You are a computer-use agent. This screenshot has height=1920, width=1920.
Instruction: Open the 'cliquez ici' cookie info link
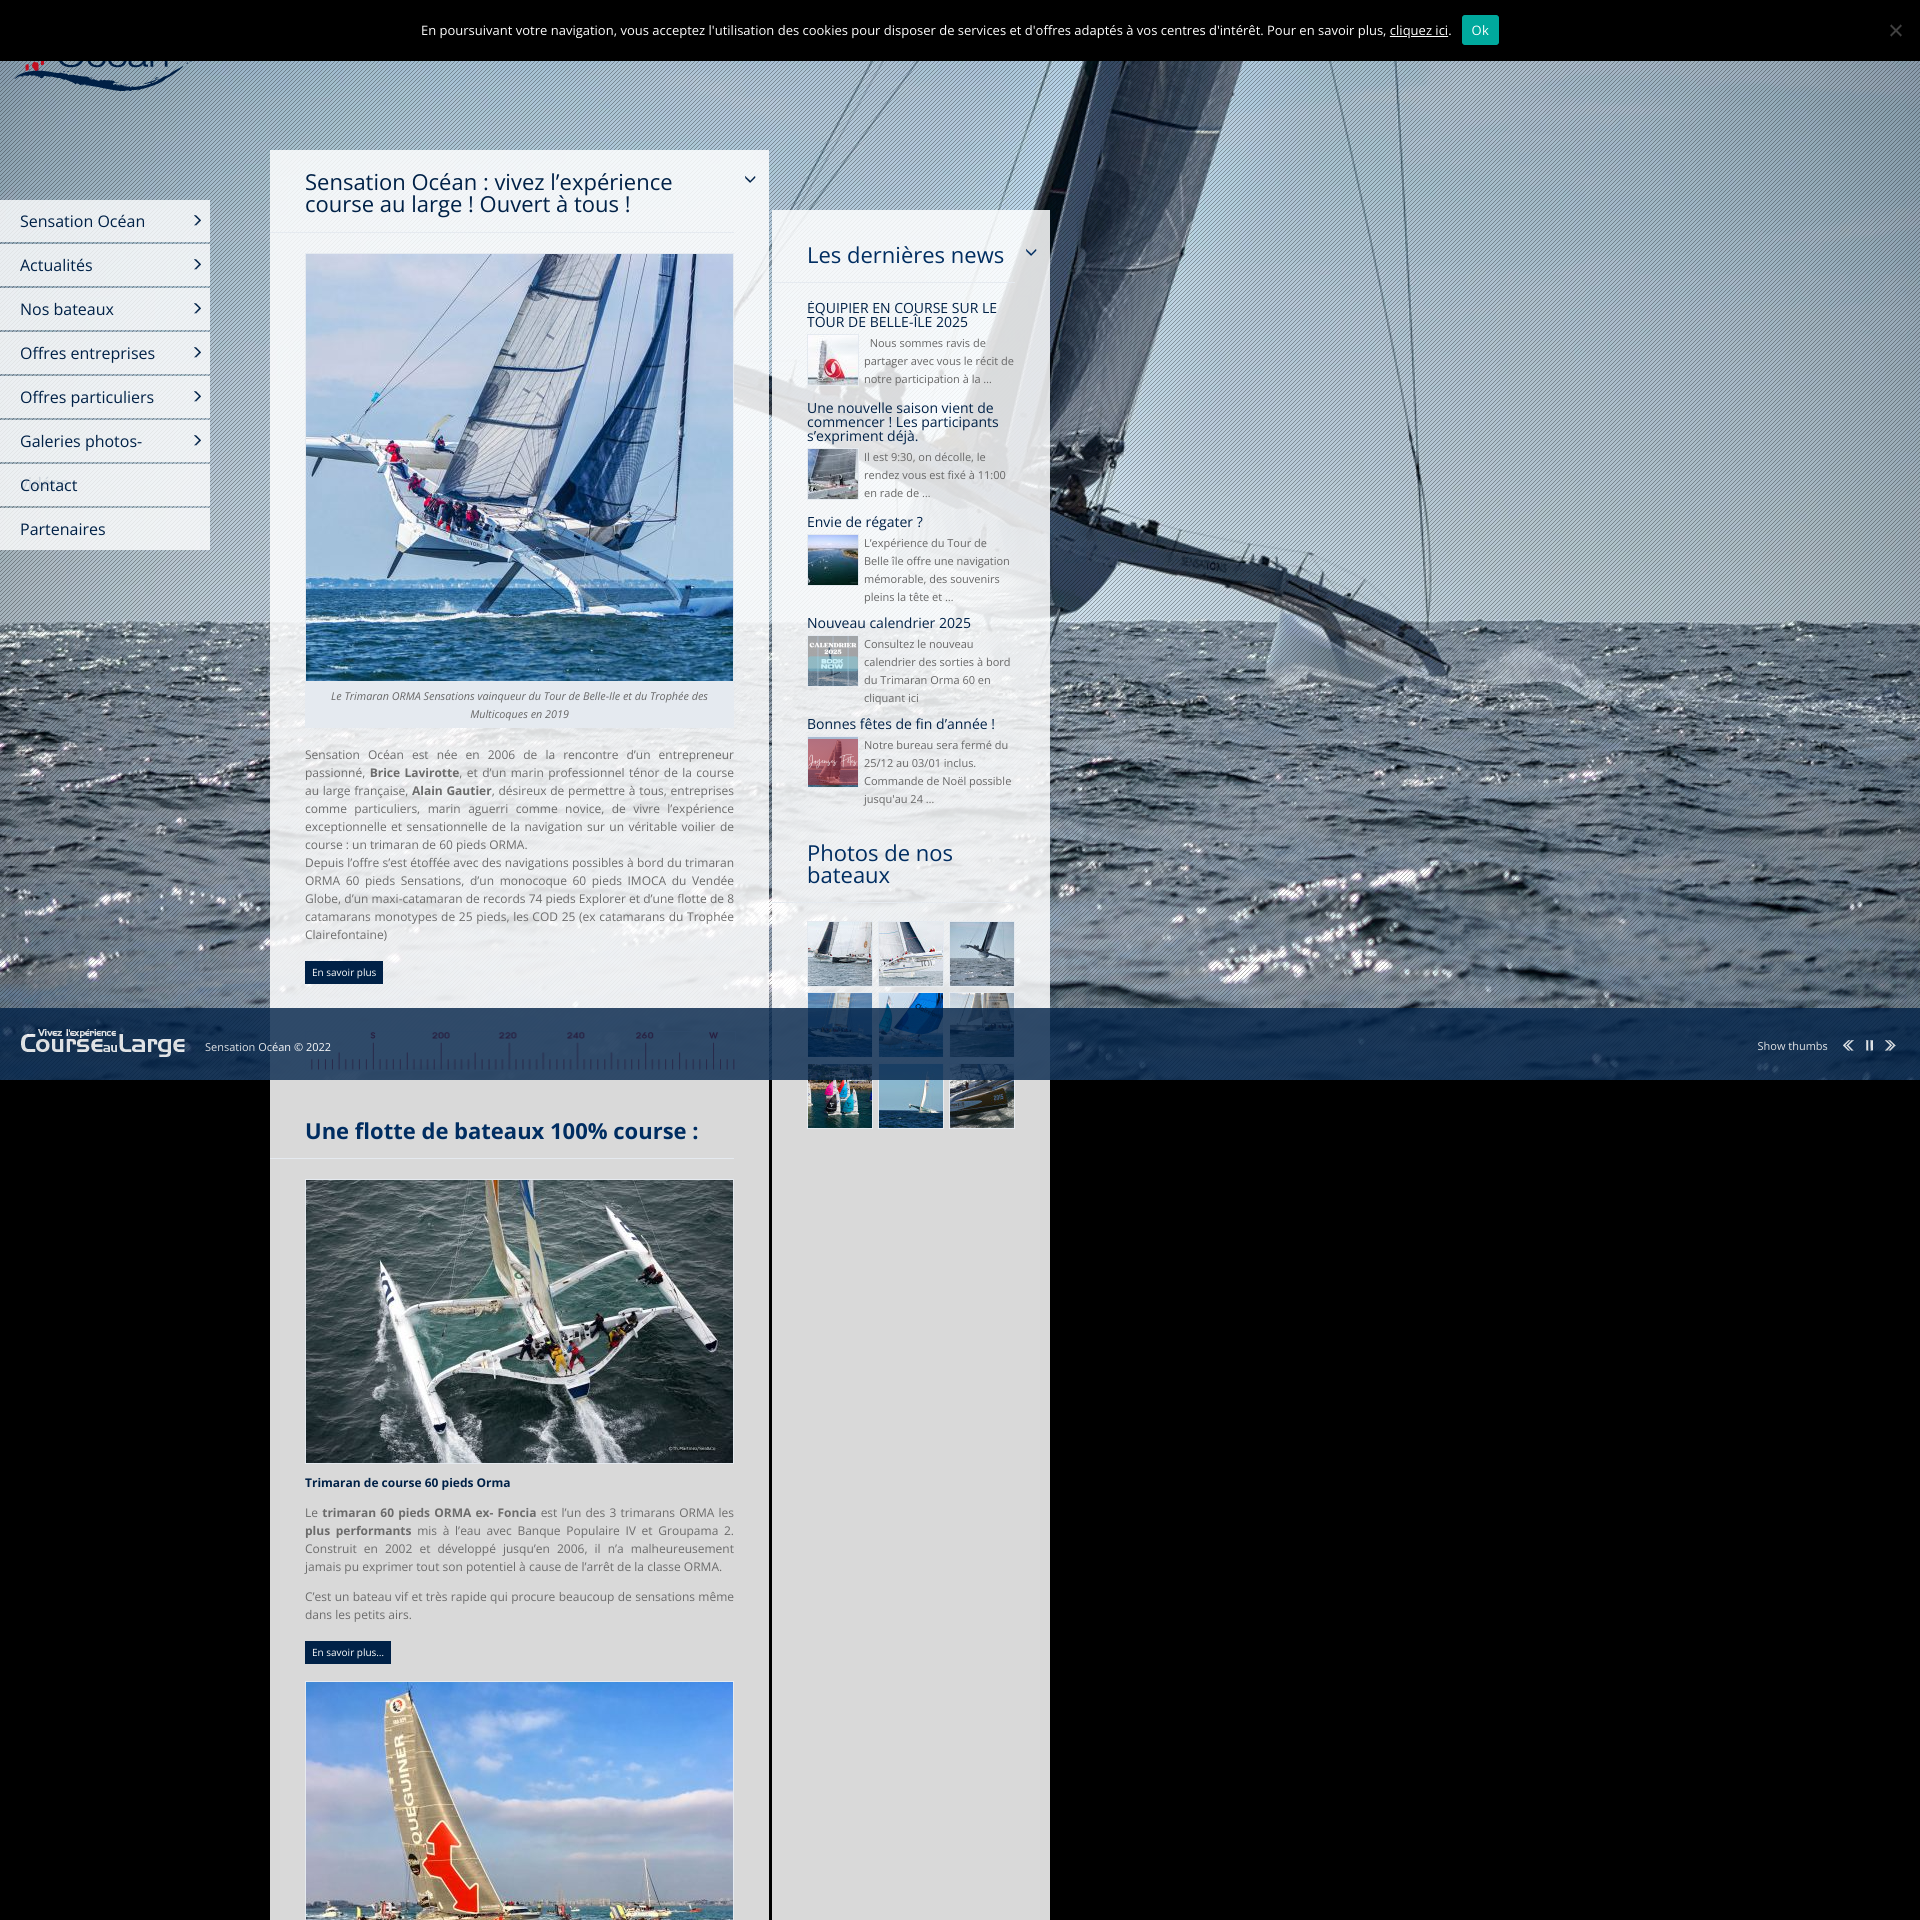pos(1418,31)
